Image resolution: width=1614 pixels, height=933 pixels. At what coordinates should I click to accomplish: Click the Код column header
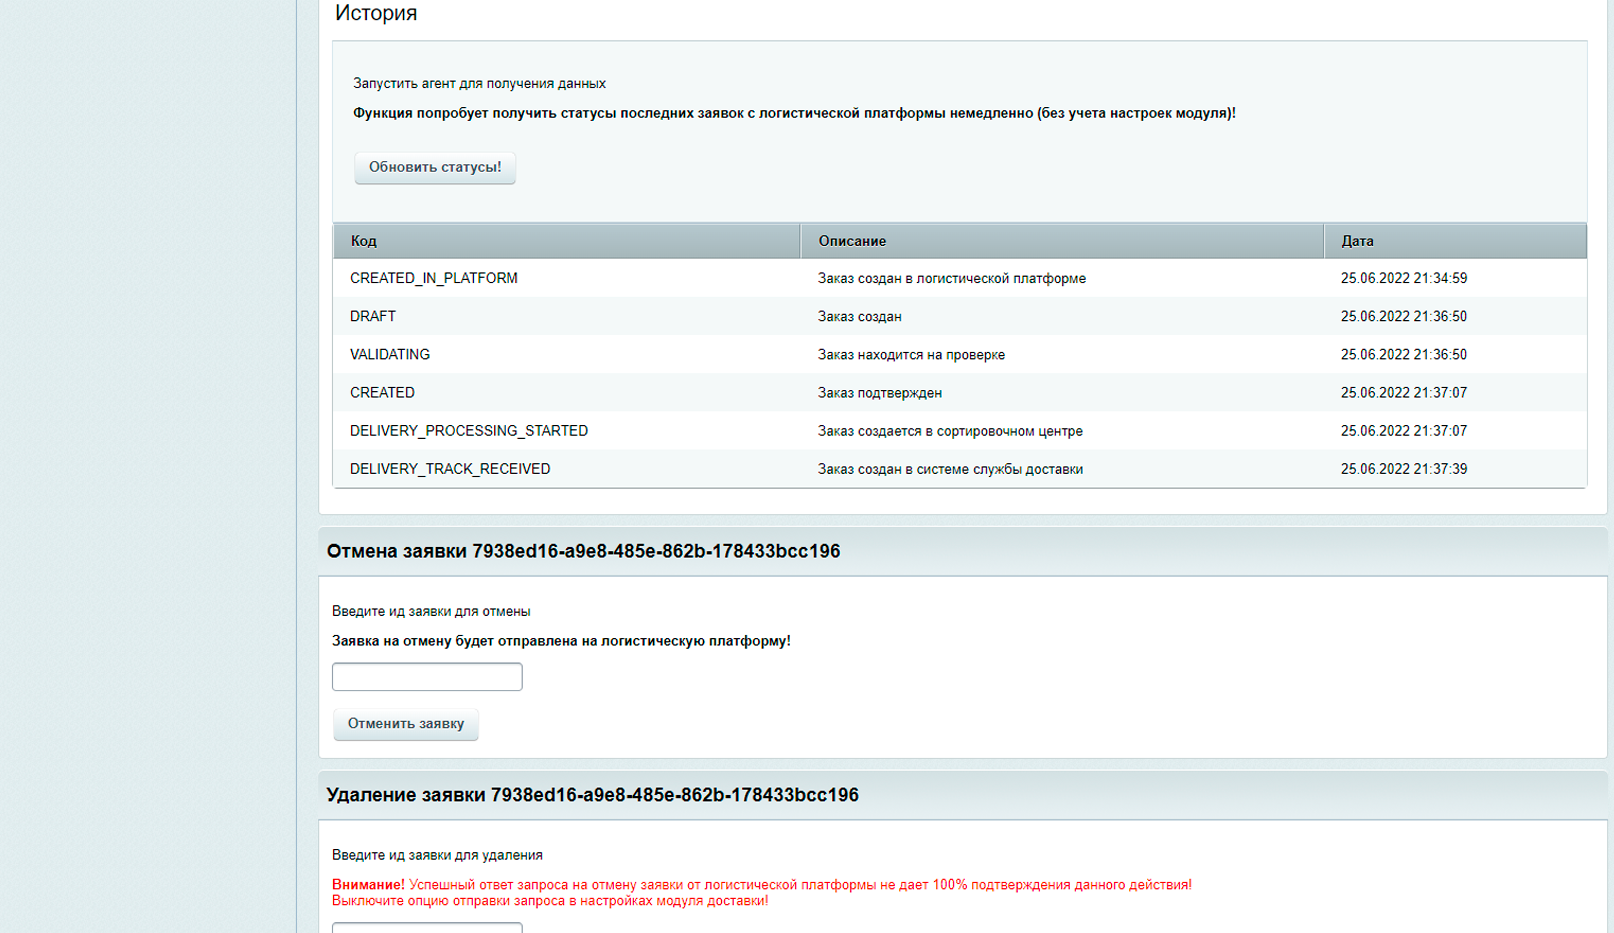click(567, 241)
